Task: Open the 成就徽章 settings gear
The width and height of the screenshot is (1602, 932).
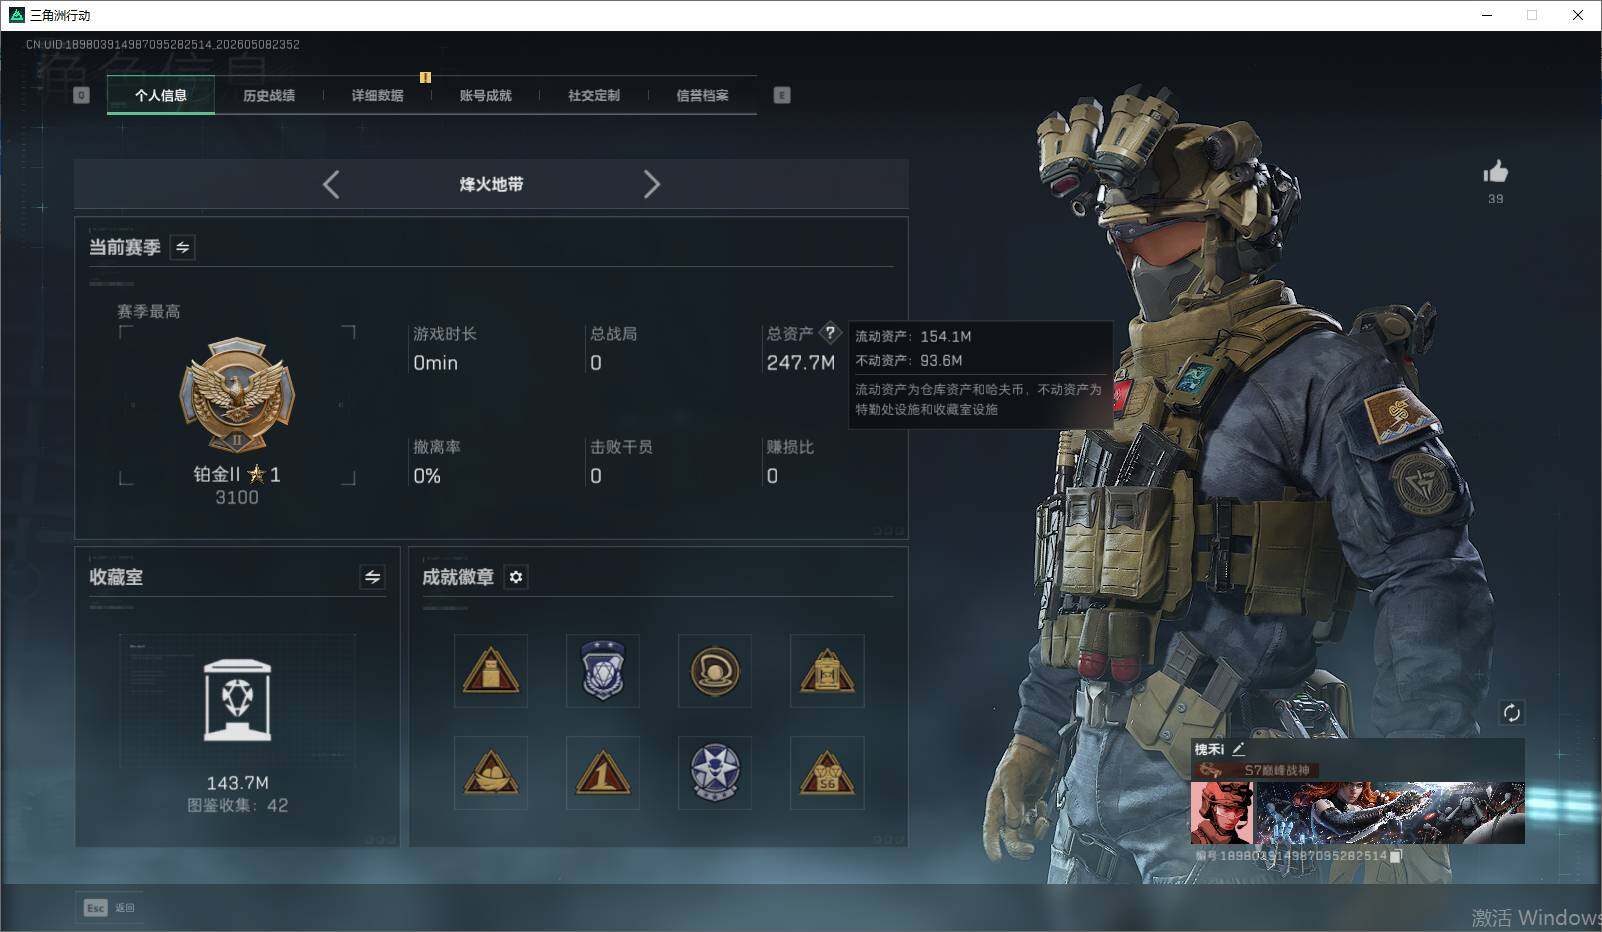Action: point(516,577)
